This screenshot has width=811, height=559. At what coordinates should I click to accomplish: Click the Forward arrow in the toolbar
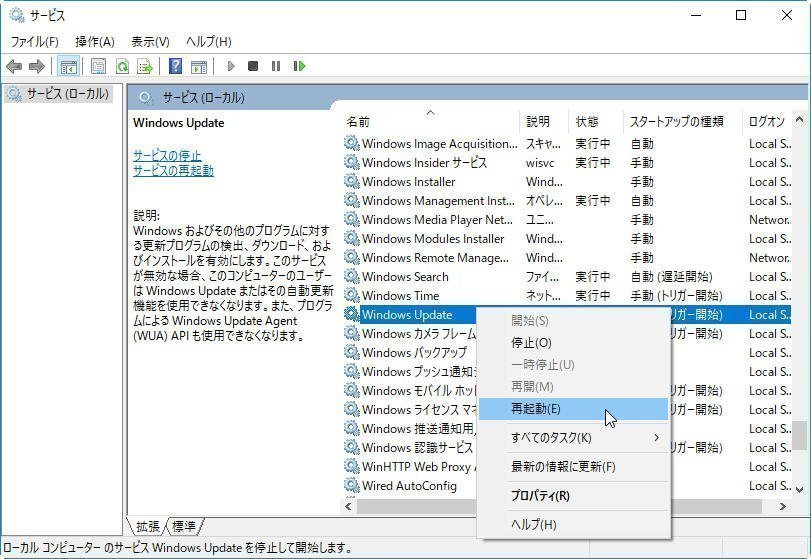click(x=37, y=66)
